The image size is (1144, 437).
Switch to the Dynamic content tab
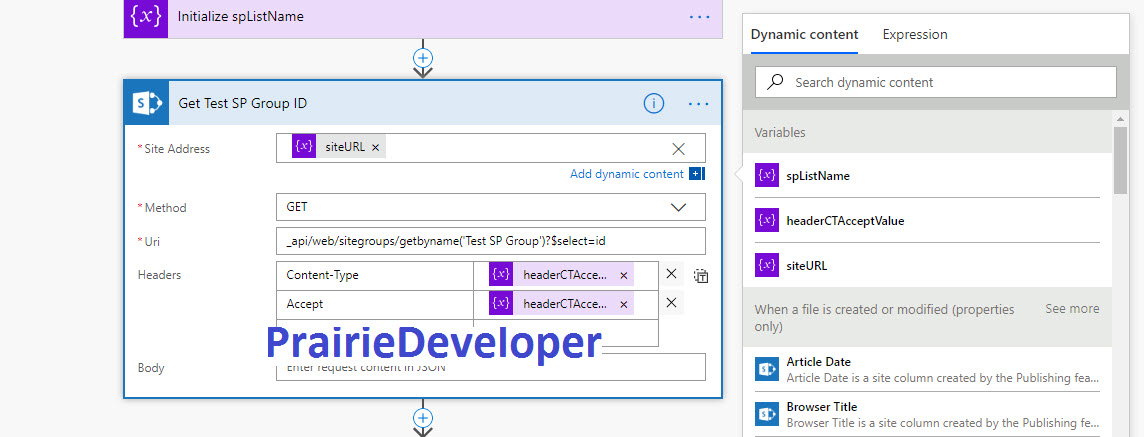[804, 34]
